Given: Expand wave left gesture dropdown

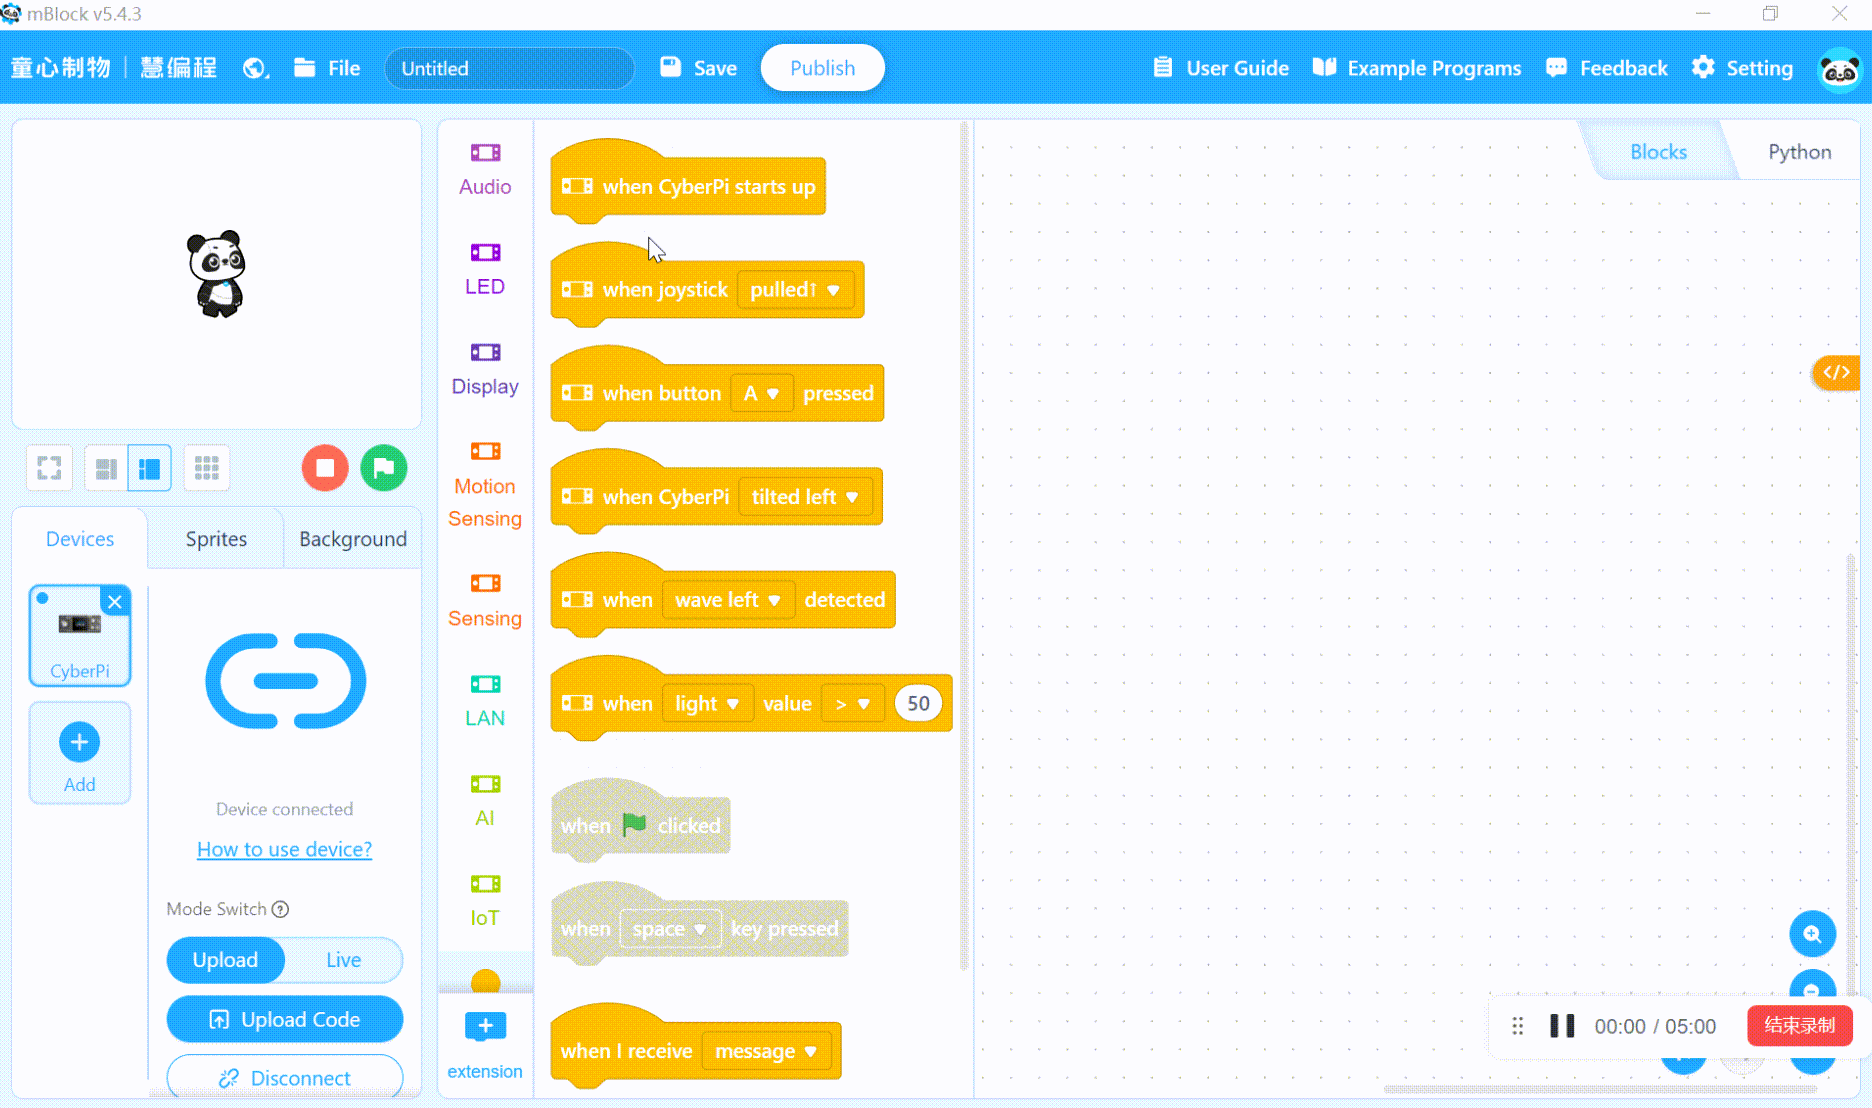Looking at the screenshot, I should click(728, 600).
